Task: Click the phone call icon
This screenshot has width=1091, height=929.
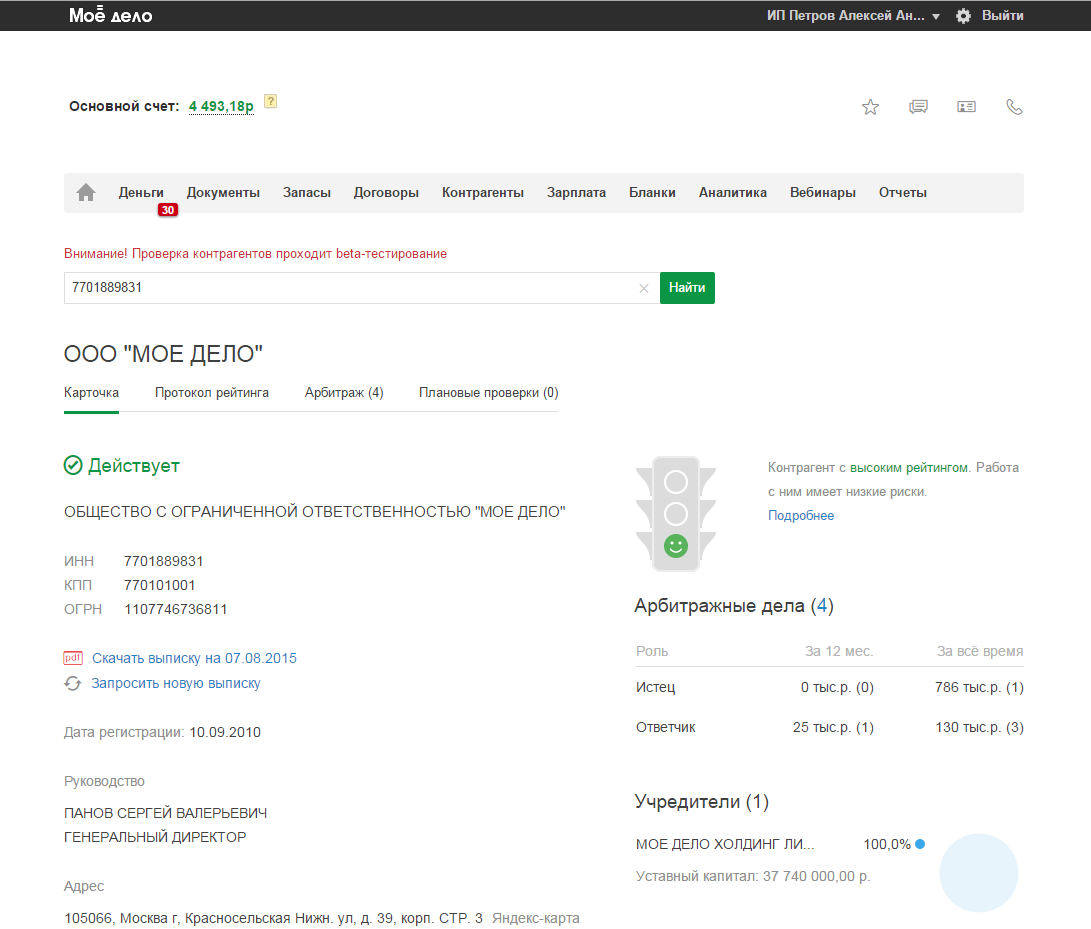Action: point(1014,106)
